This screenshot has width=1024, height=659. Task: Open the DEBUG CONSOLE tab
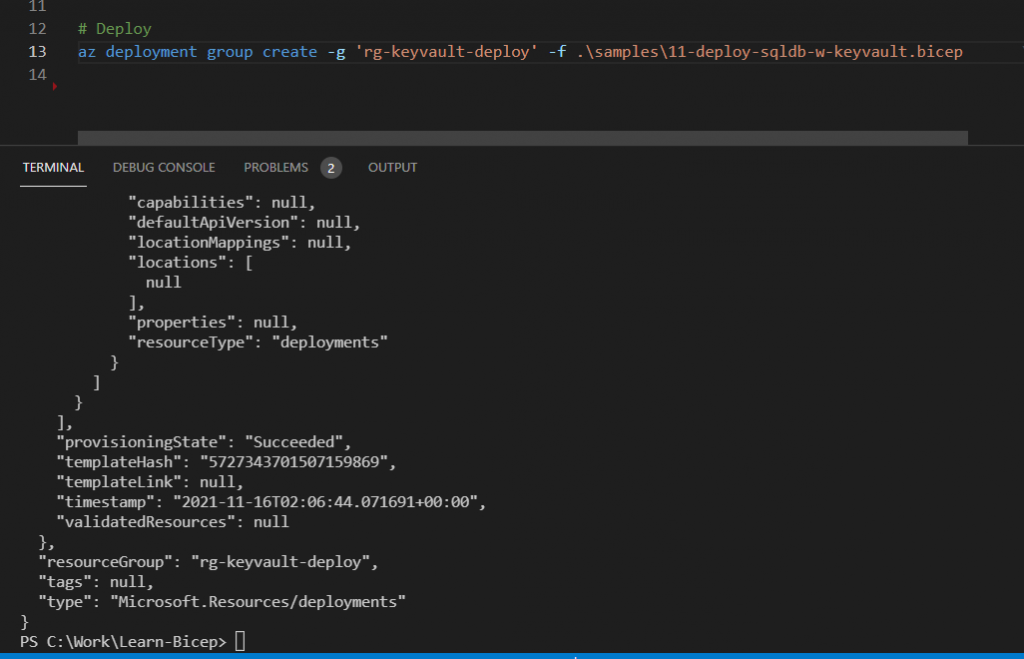coord(164,168)
